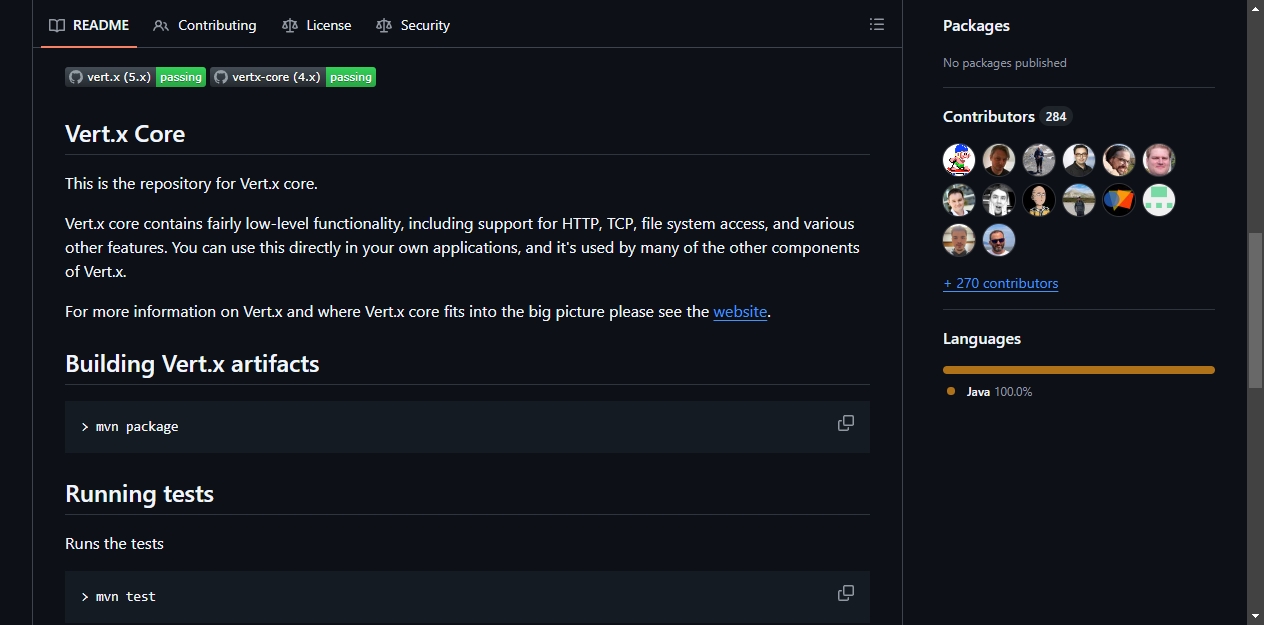This screenshot has width=1264, height=625.
Task: Open the black-and-white photo contributor avatar
Action: [x=999, y=200]
